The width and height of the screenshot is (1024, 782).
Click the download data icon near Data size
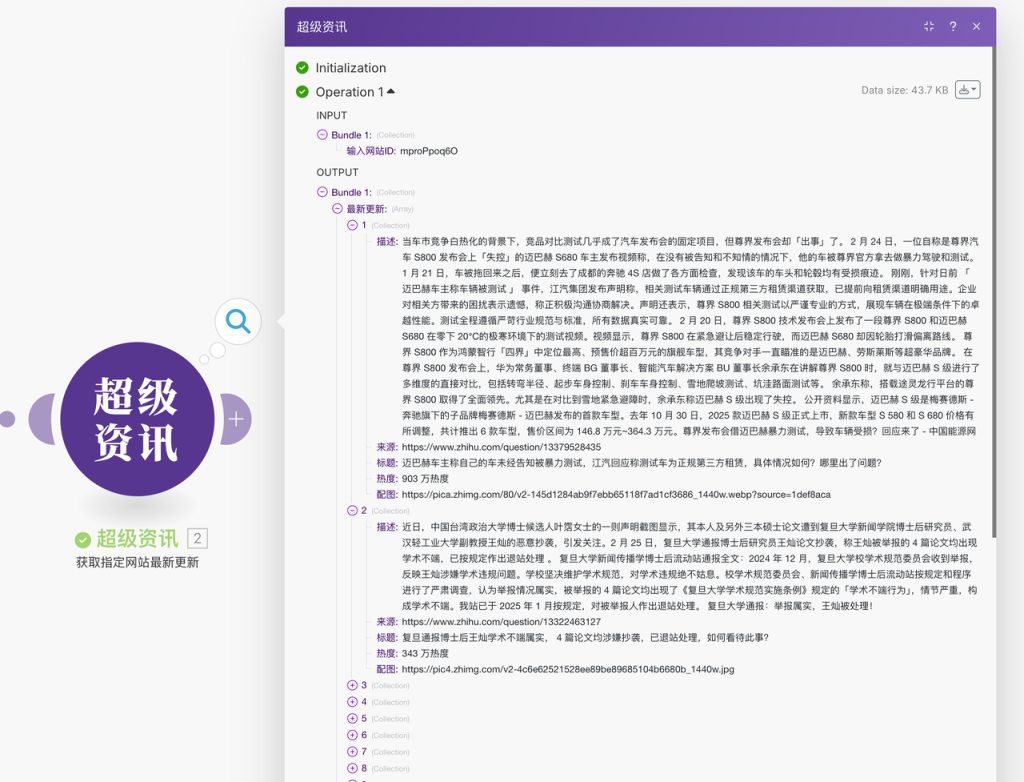(963, 89)
